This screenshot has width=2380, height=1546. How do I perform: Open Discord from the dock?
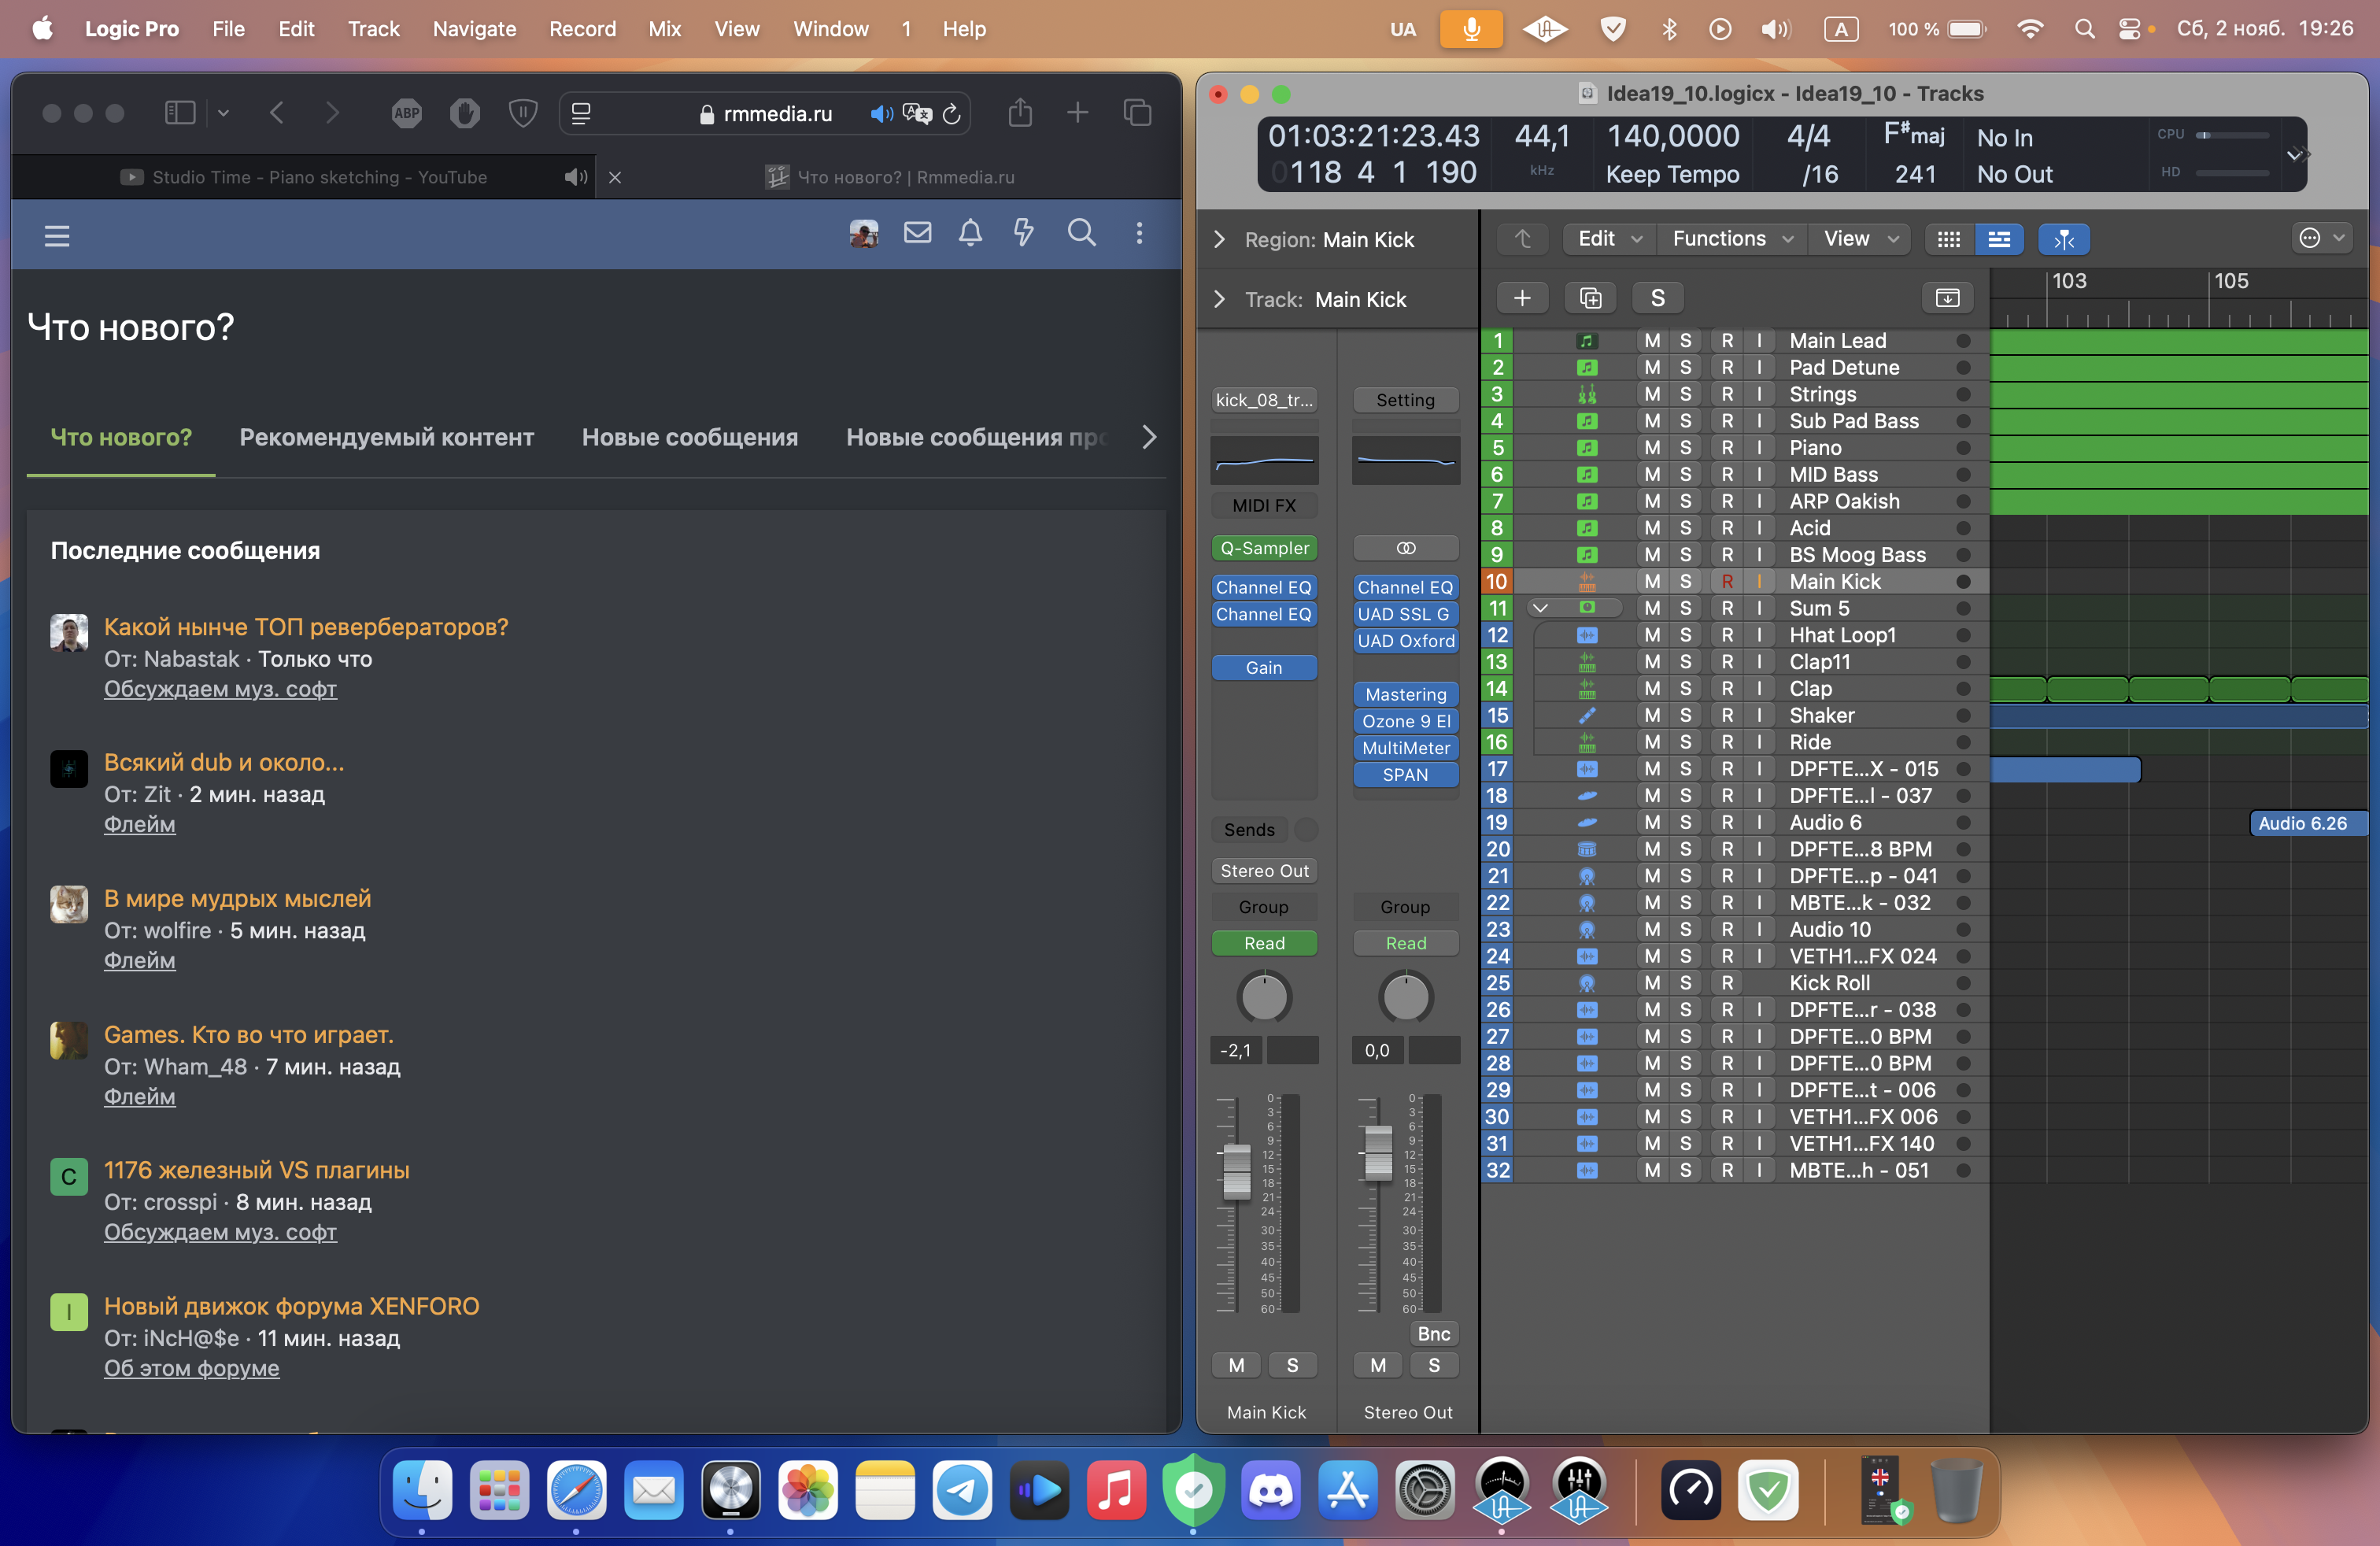[1271, 1491]
